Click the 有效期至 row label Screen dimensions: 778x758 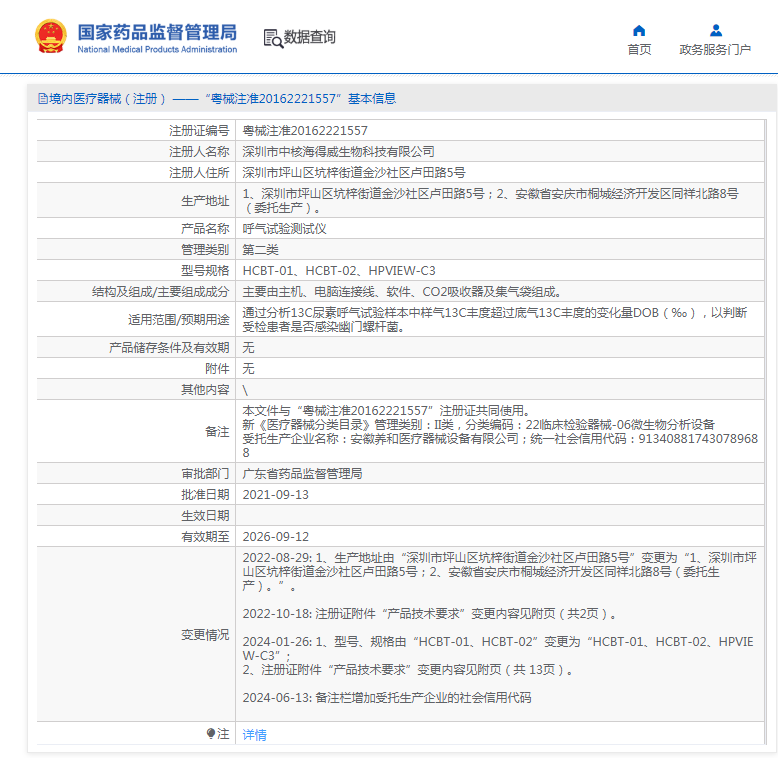coord(205,537)
